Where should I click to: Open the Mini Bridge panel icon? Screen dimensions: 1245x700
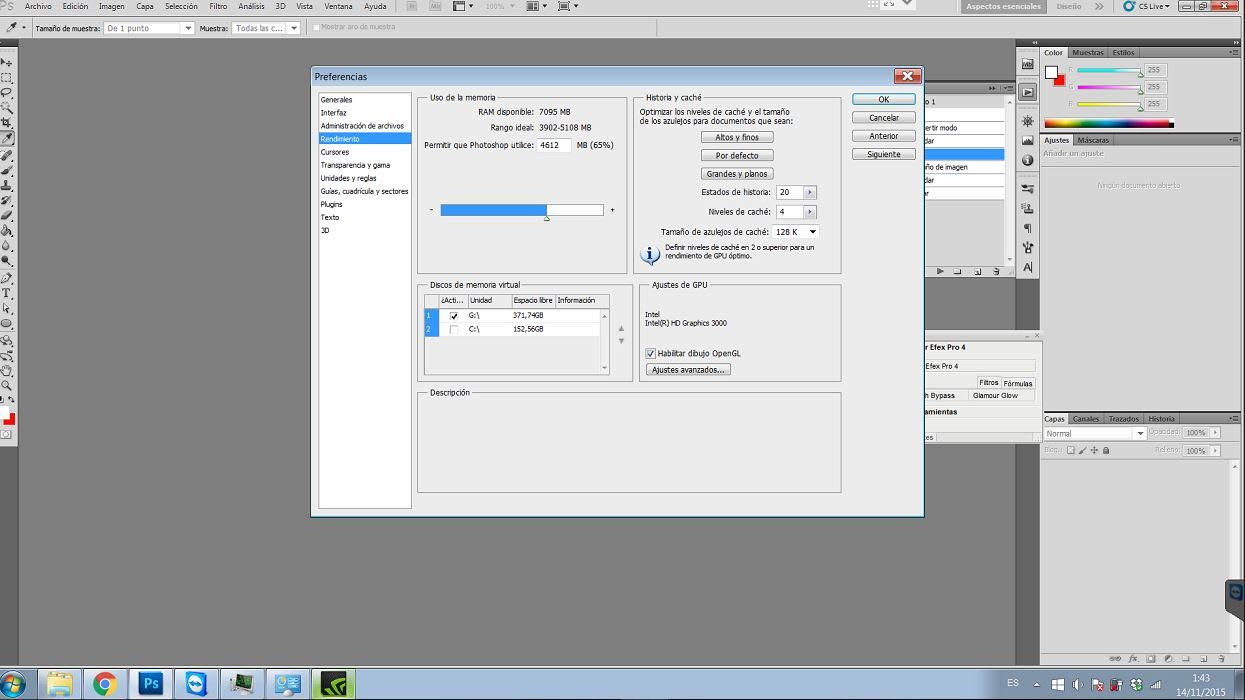(1028, 64)
